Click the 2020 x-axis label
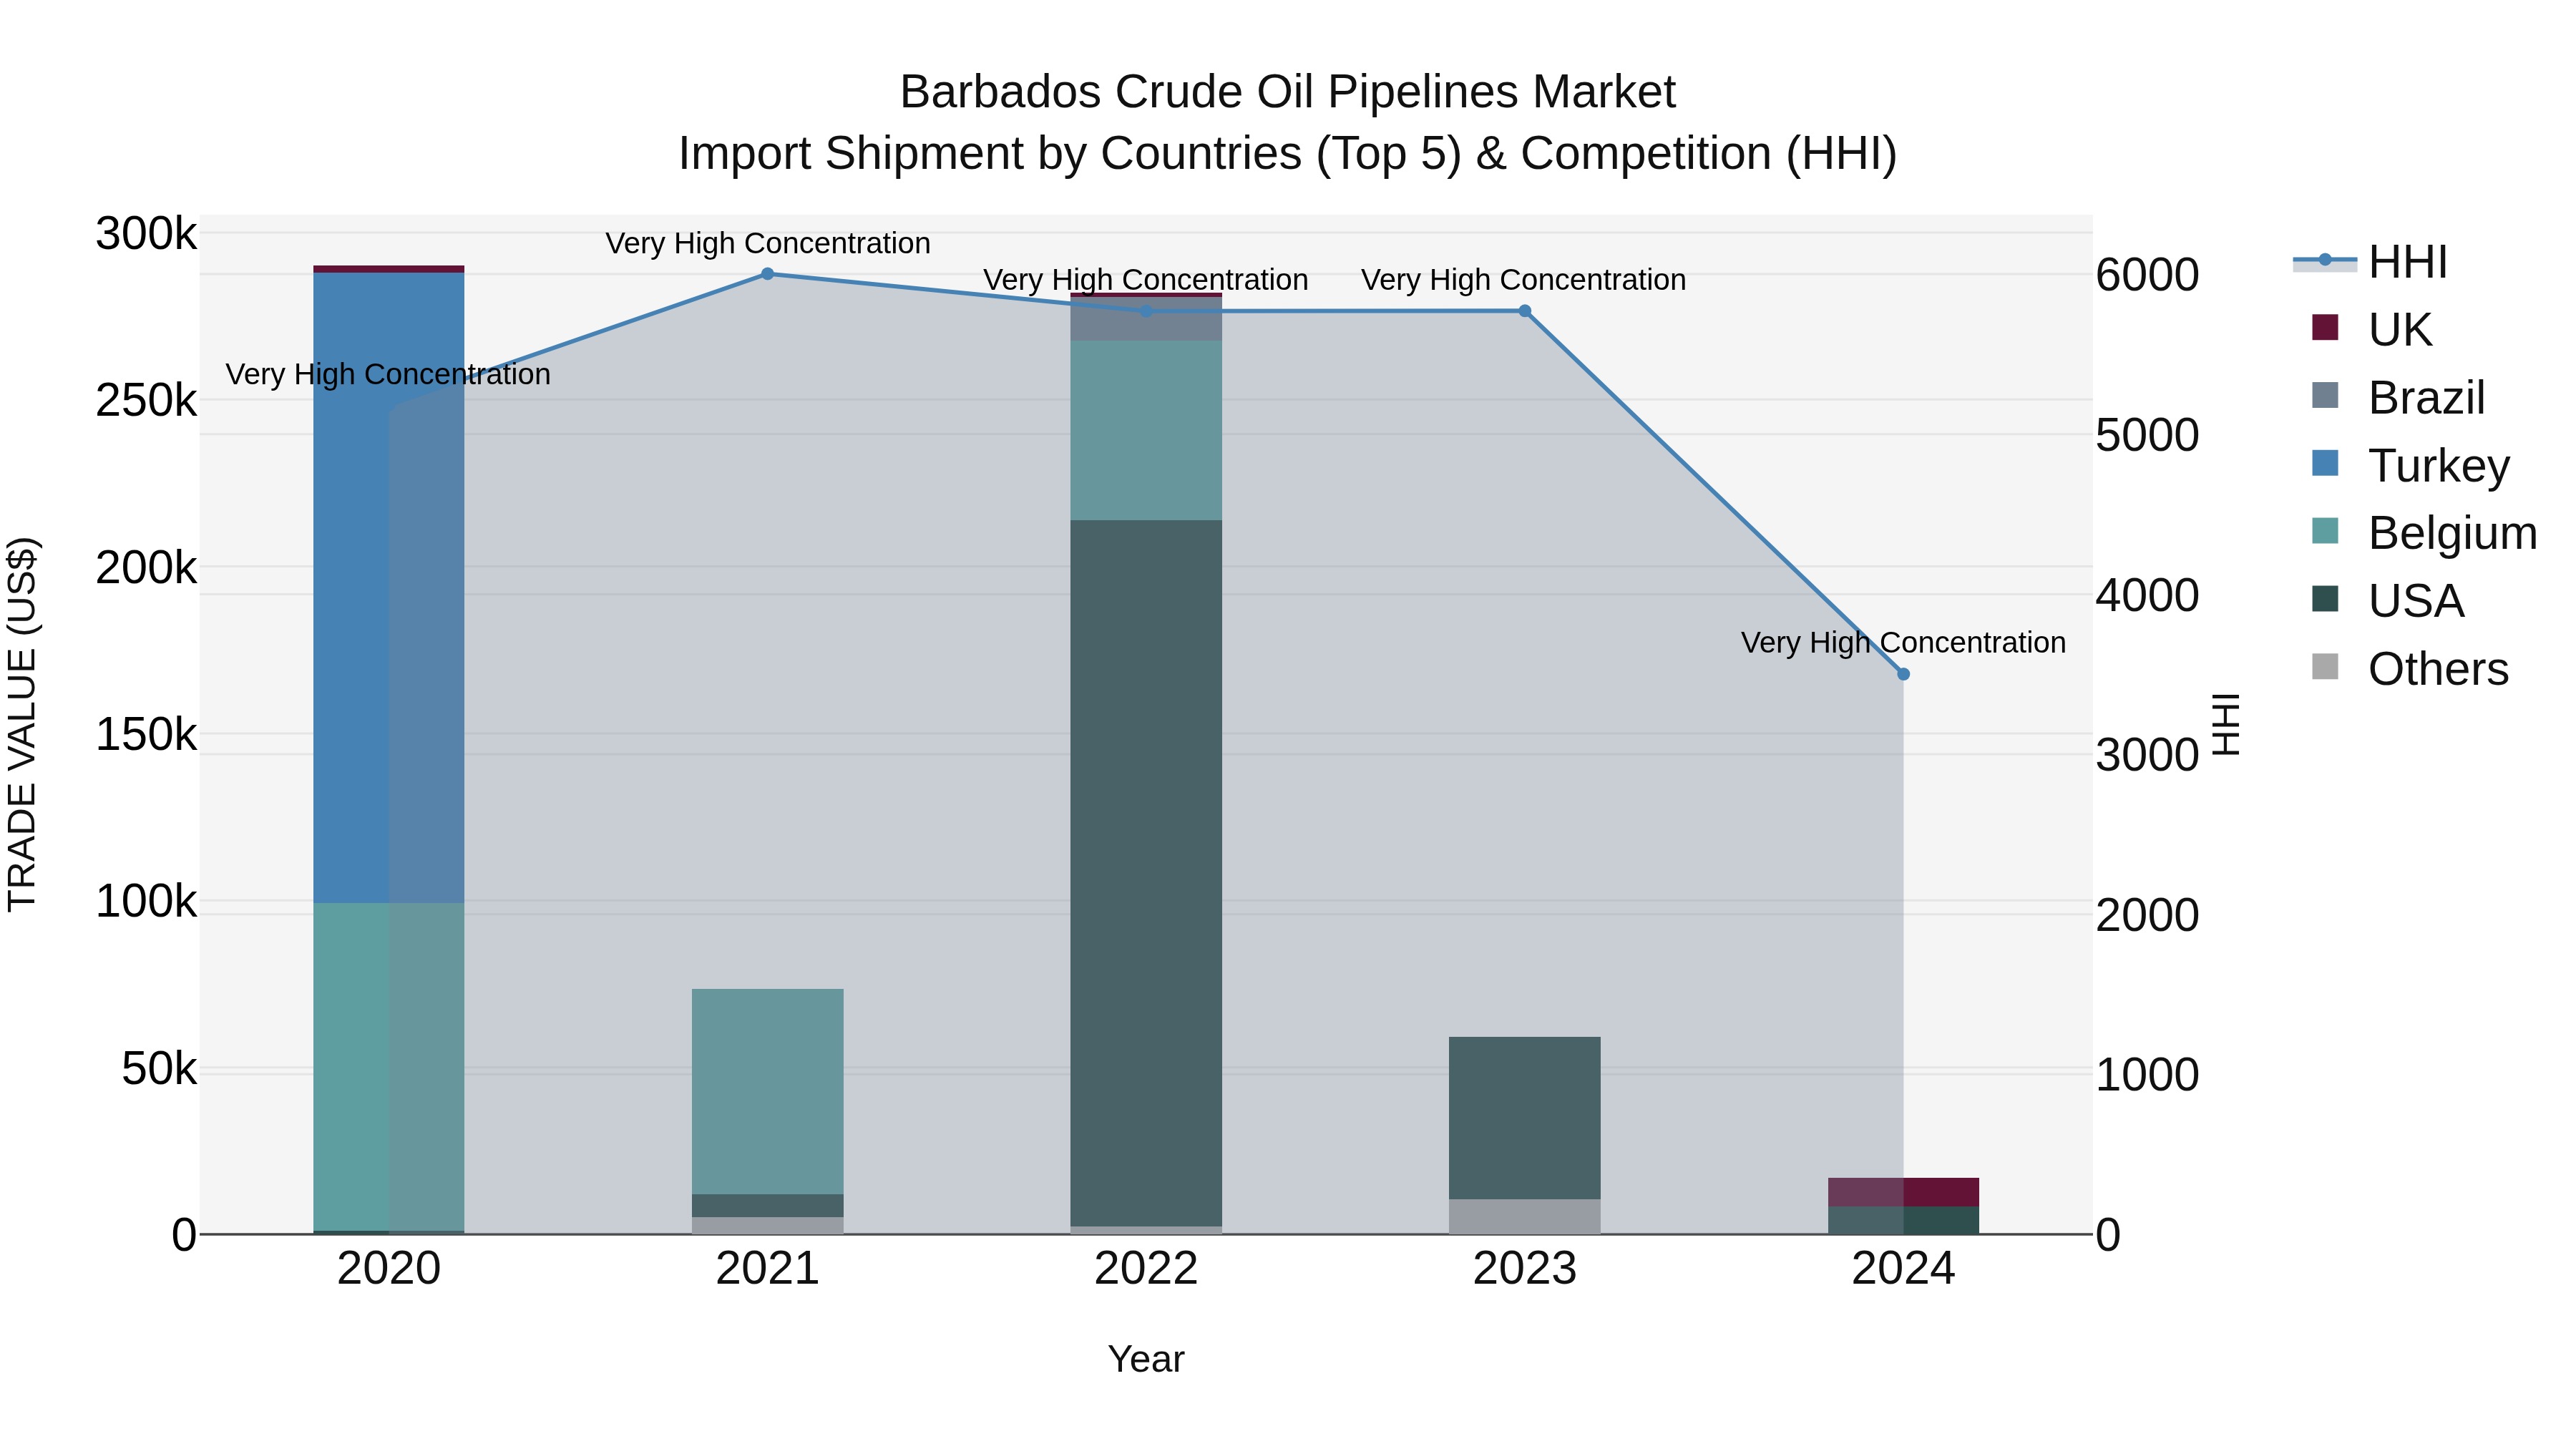 click(389, 1269)
